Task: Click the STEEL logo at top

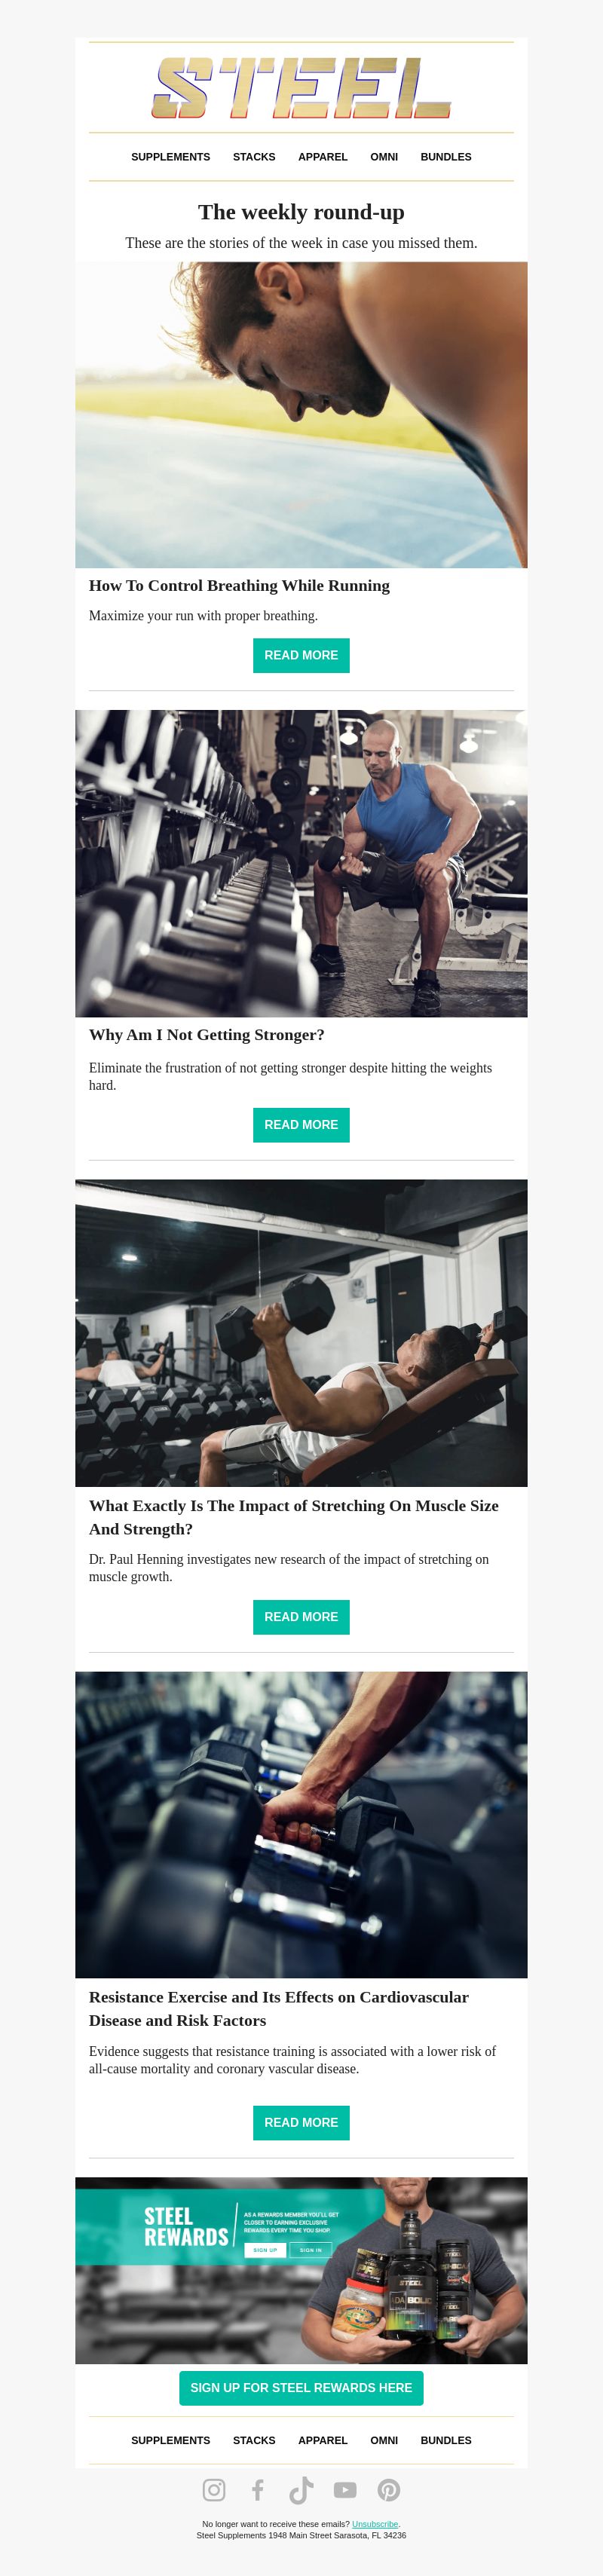Action: point(301,87)
